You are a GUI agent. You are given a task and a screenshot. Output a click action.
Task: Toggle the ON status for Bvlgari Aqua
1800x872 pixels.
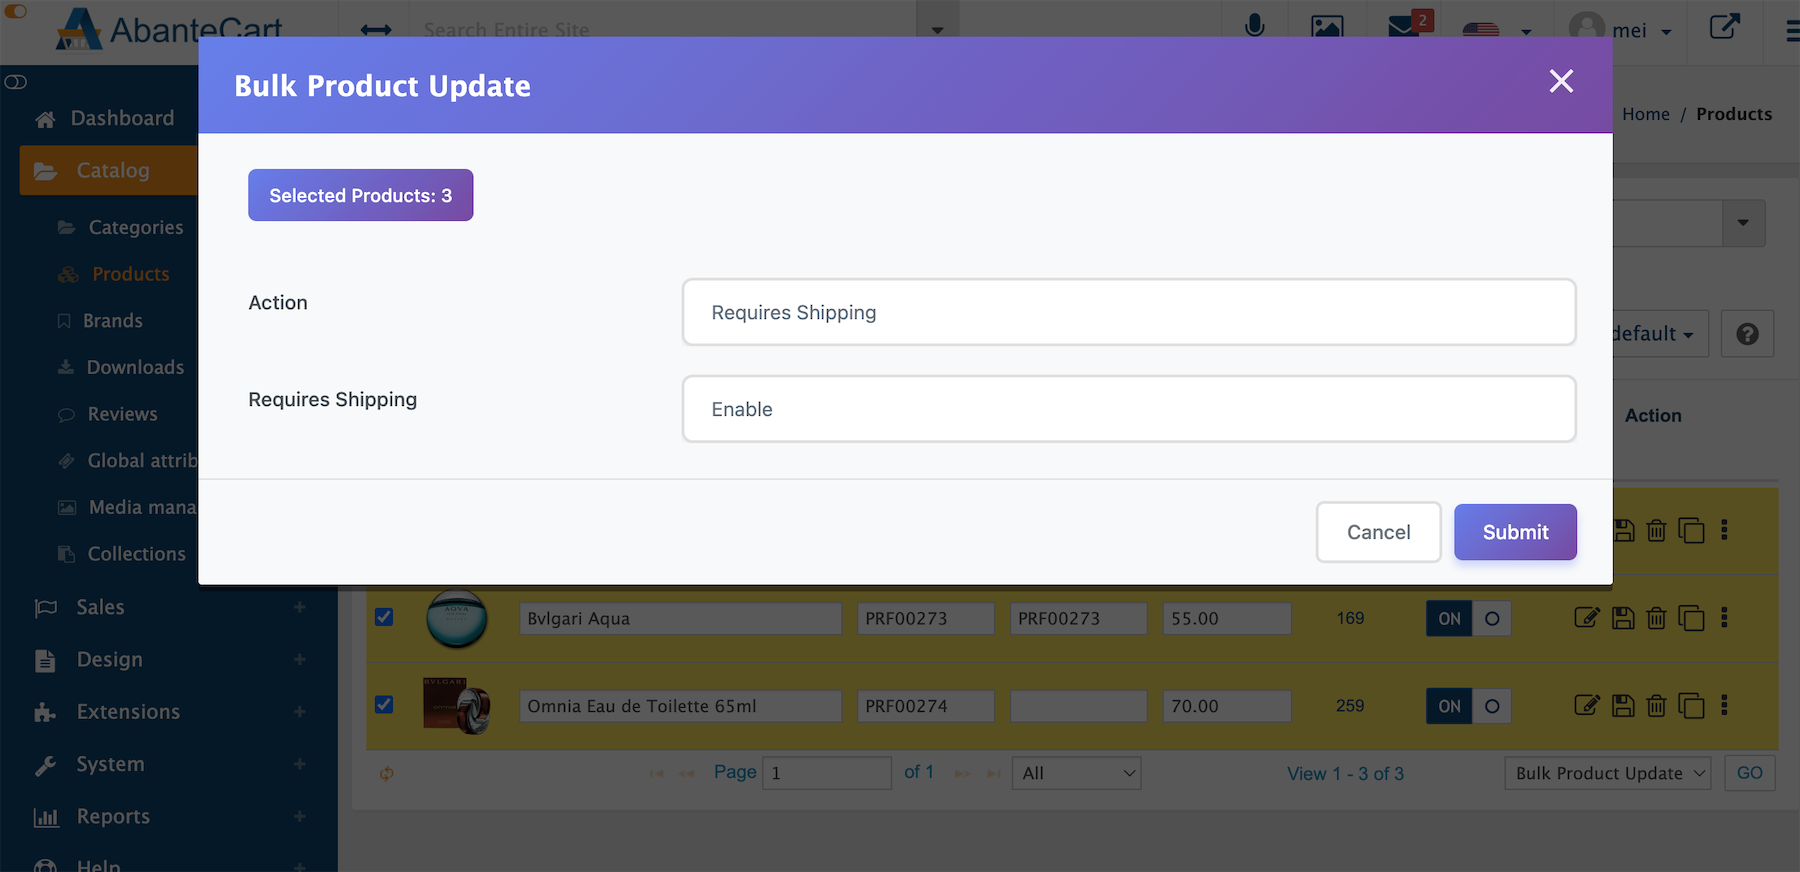pyautogui.click(x=1468, y=618)
